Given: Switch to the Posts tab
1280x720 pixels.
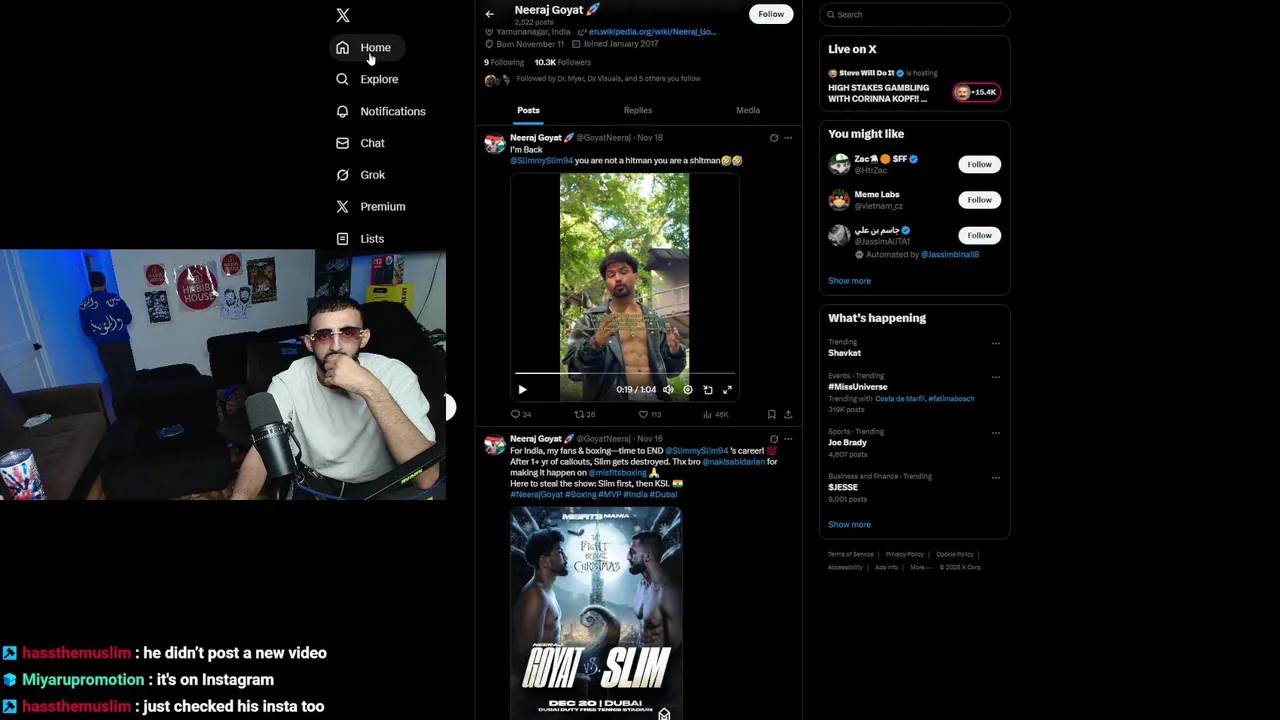Looking at the screenshot, I should (x=528, y=110).
